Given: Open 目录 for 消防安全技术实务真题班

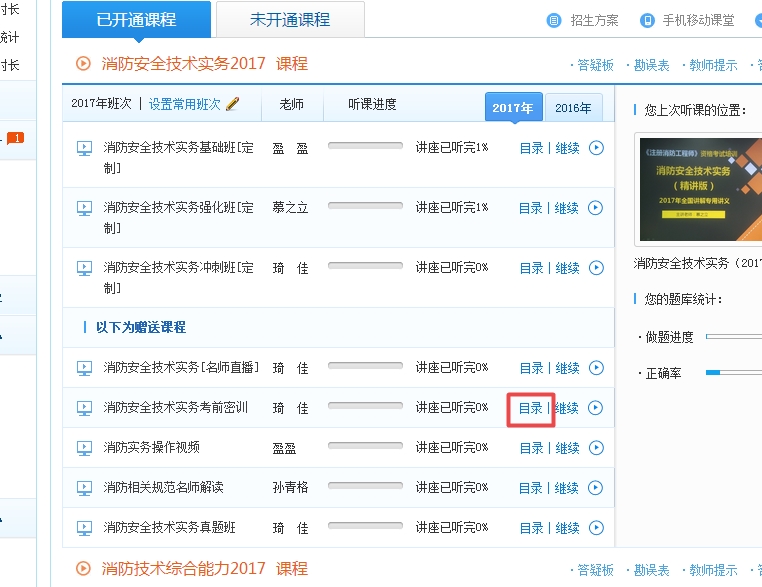Looking at the screenshot, I should coord(531,528).
